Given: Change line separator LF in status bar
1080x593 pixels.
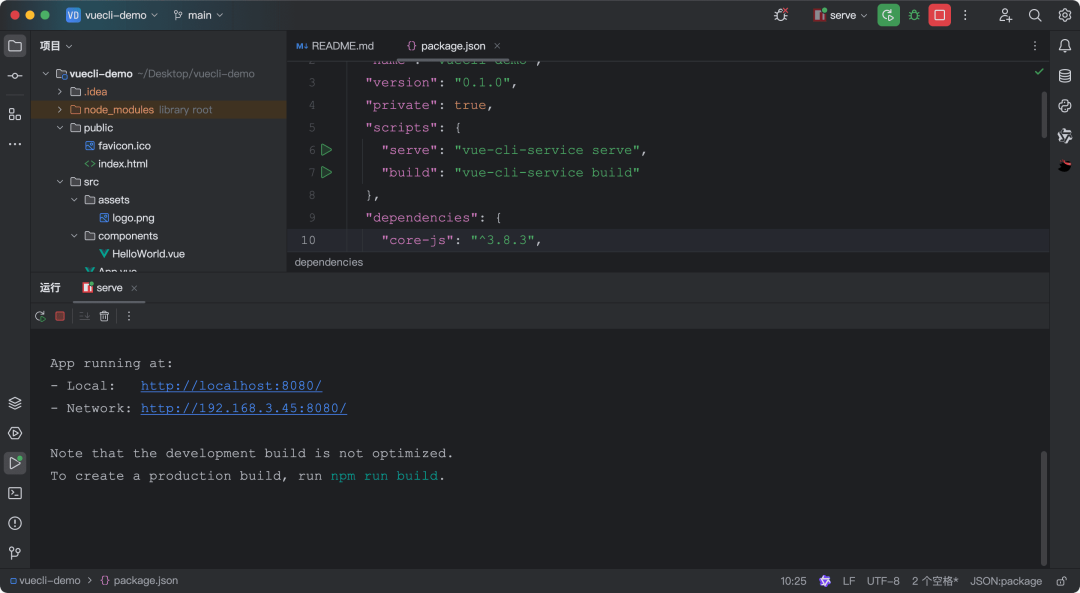Looking at the screenshot, I should pos(849,581).
